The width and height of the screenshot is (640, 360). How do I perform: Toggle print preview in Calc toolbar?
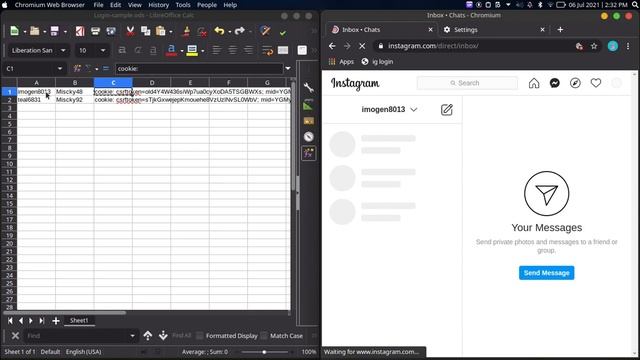[111, 31]
